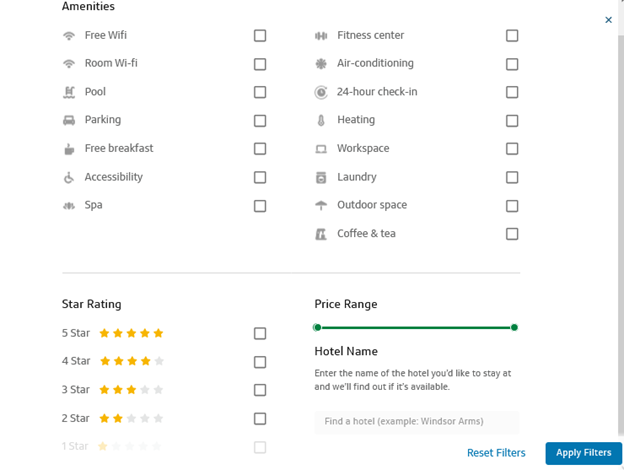Screen dimensions: 624x470
Task: Click the Outdoor space umbrella icon
Action: pos(321,205)
